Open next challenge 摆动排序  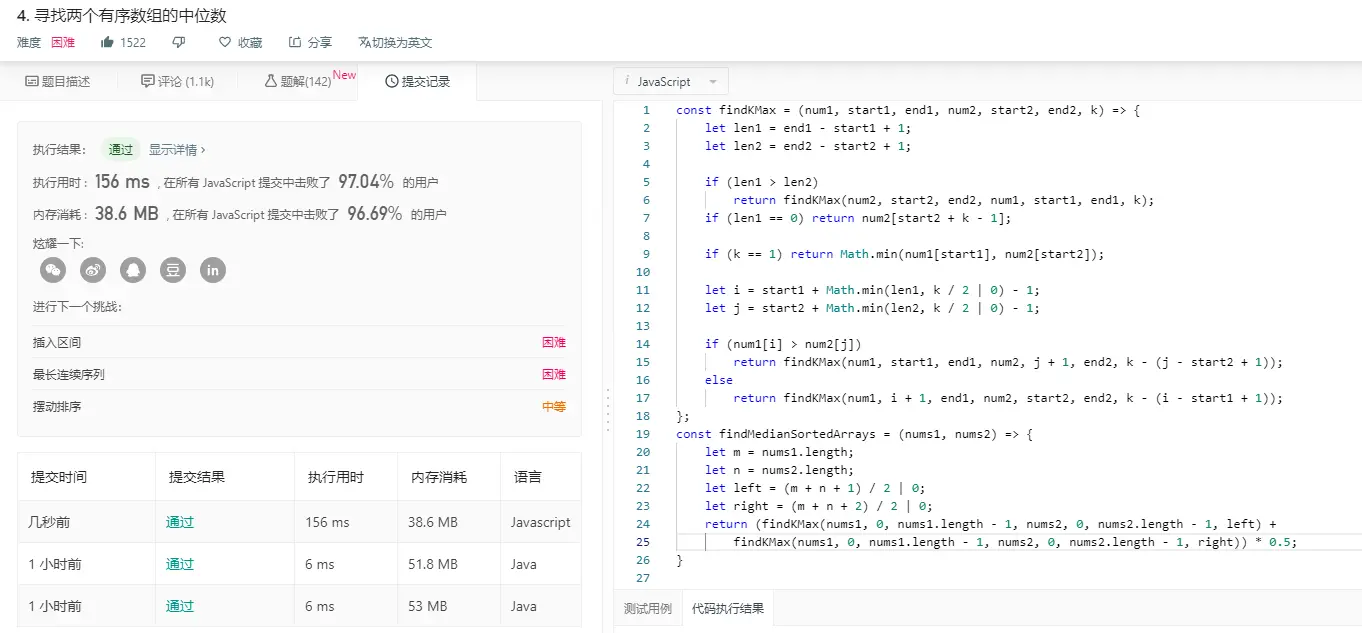57,406
